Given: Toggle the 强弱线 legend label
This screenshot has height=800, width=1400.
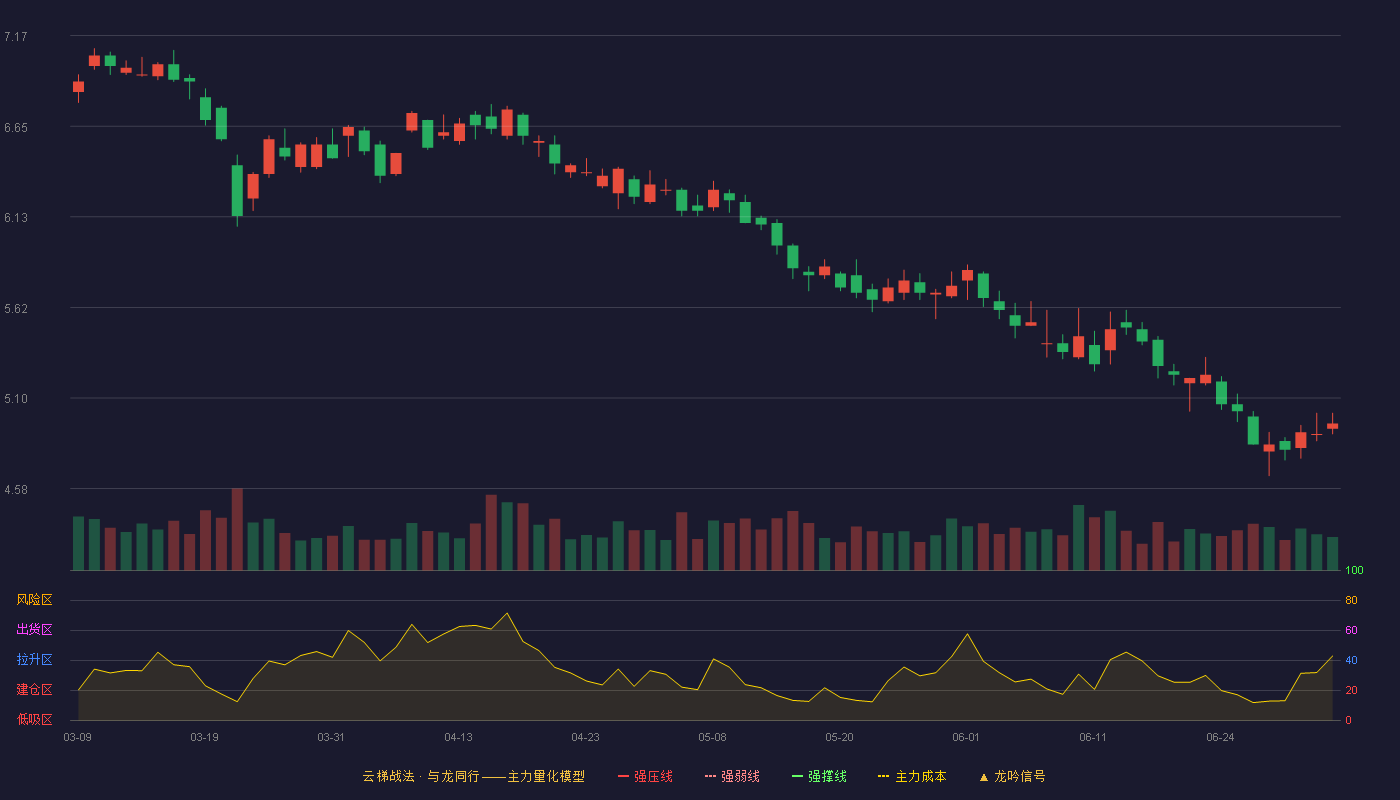Looking at the screenshot, I should pos(740,776).
